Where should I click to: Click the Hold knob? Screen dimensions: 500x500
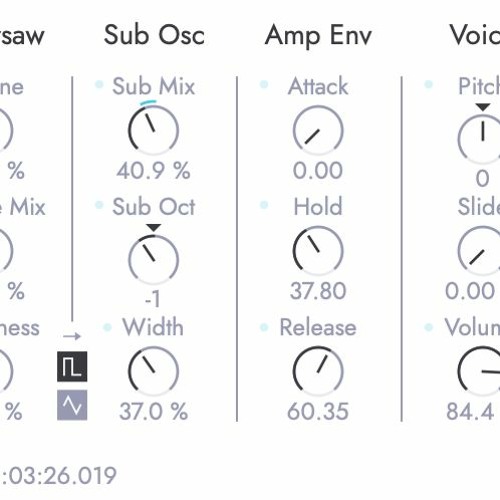pos(318,250)
